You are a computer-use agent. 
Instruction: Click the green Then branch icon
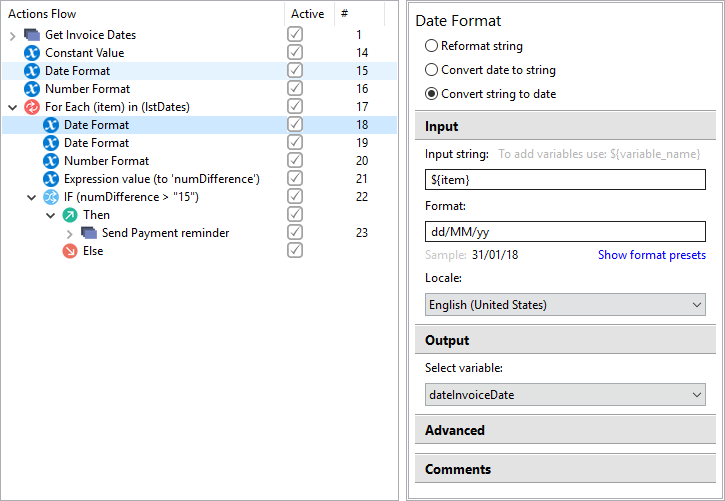click(x=70, y=215)
